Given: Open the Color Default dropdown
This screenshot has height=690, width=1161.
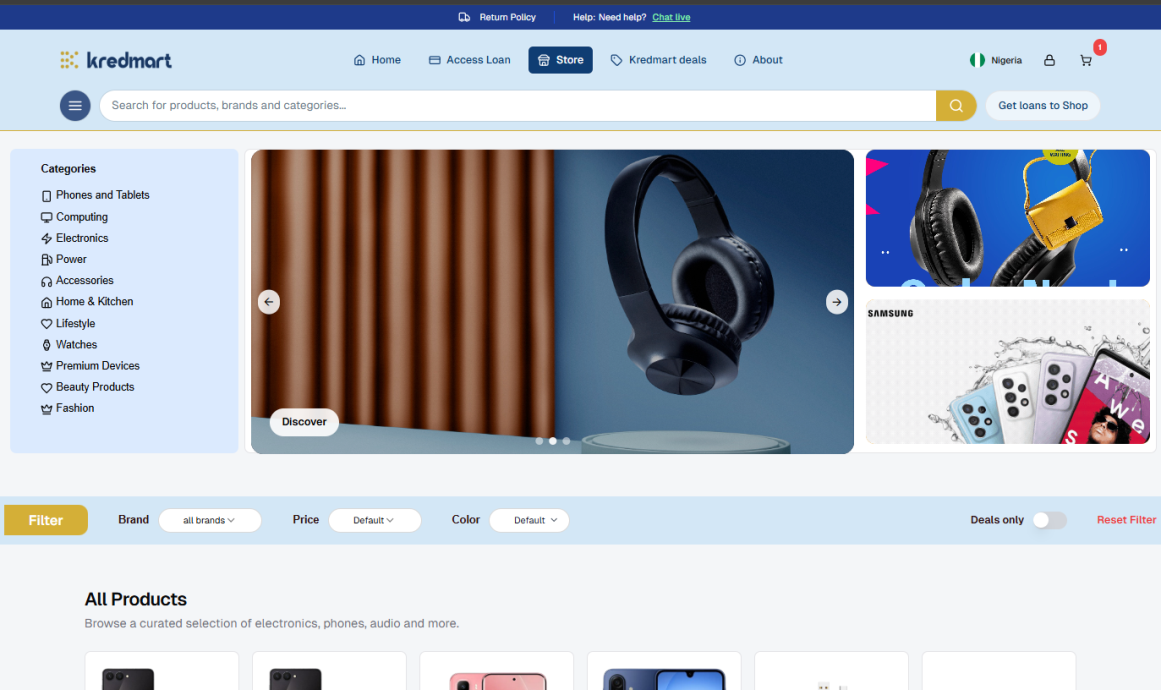Looking at the screenshot, I should coord(529,520).
